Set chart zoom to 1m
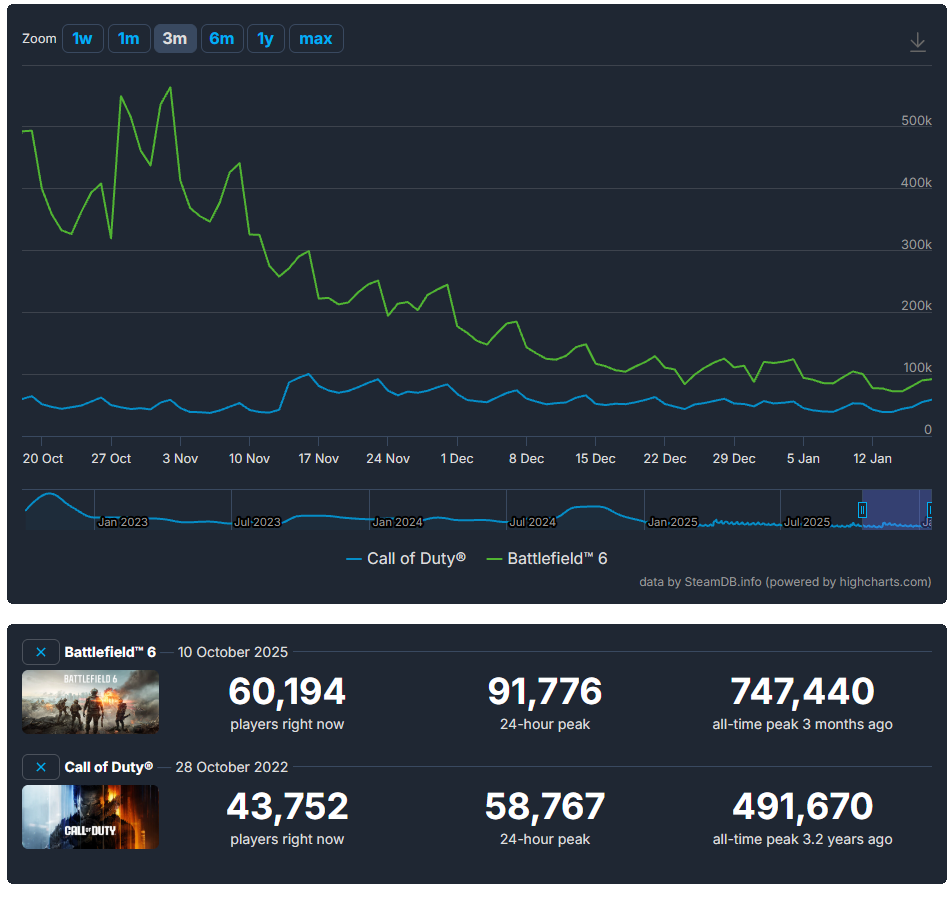Image resolution: width=950 pixels, height=899 pixels. [x=129, y=39]
